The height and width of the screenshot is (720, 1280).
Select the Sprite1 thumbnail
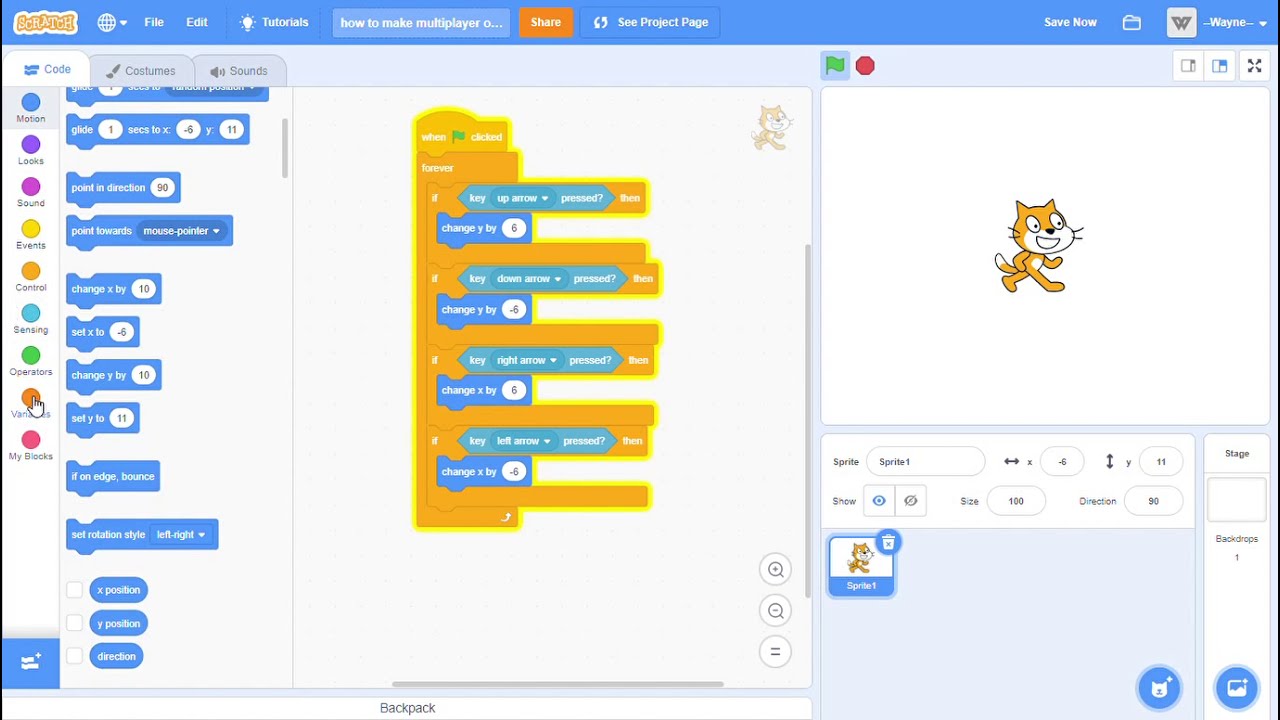coord(861,567)
